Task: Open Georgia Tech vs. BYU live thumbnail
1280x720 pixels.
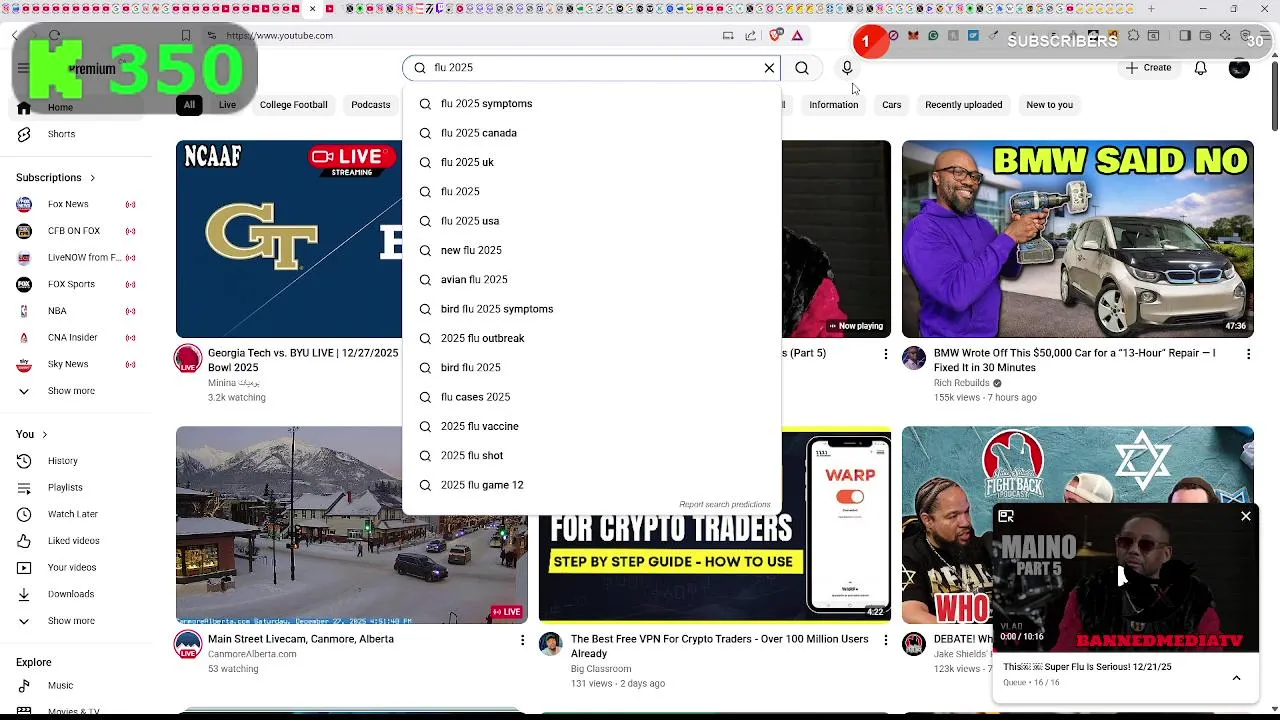Action: 289,239
